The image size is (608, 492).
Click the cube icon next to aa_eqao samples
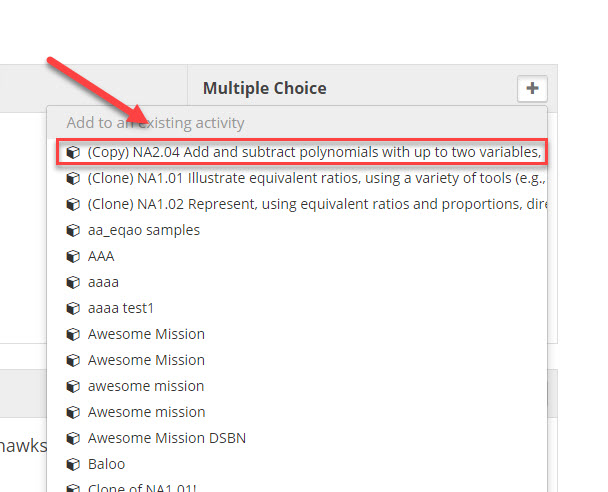point(73,230)
